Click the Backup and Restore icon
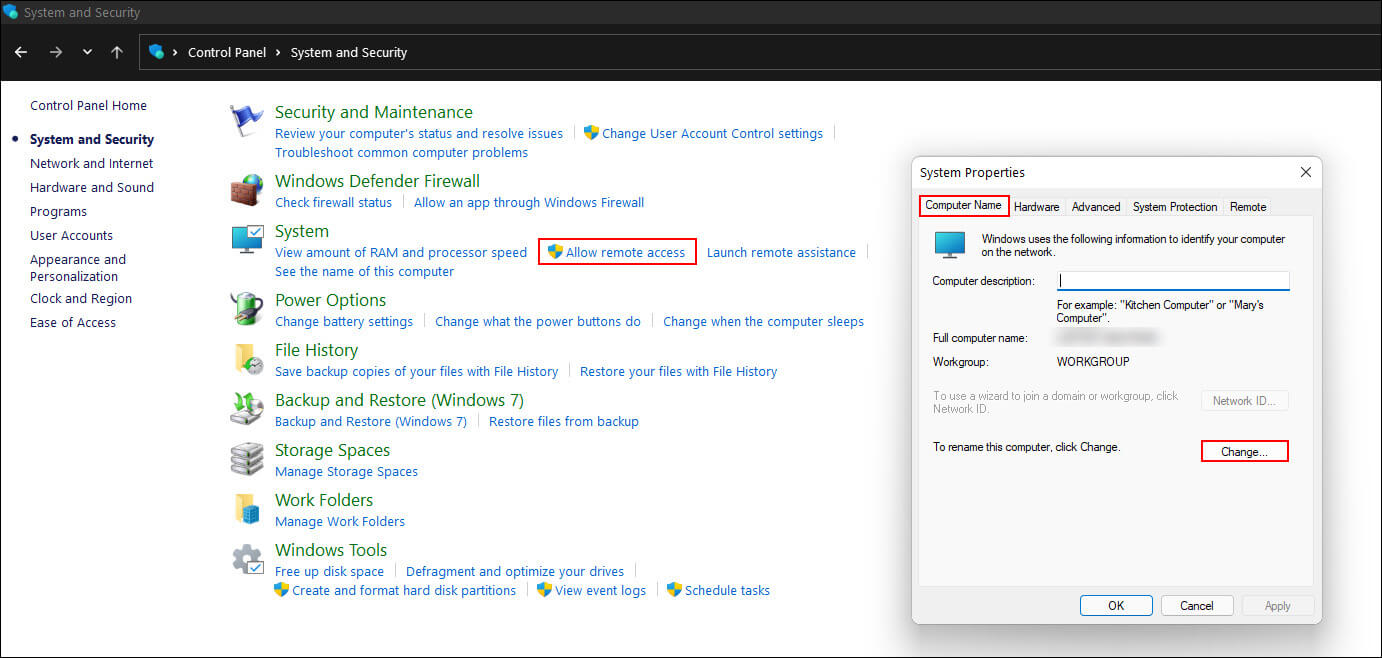The image size is (1382, 658). tap(247, 409)
